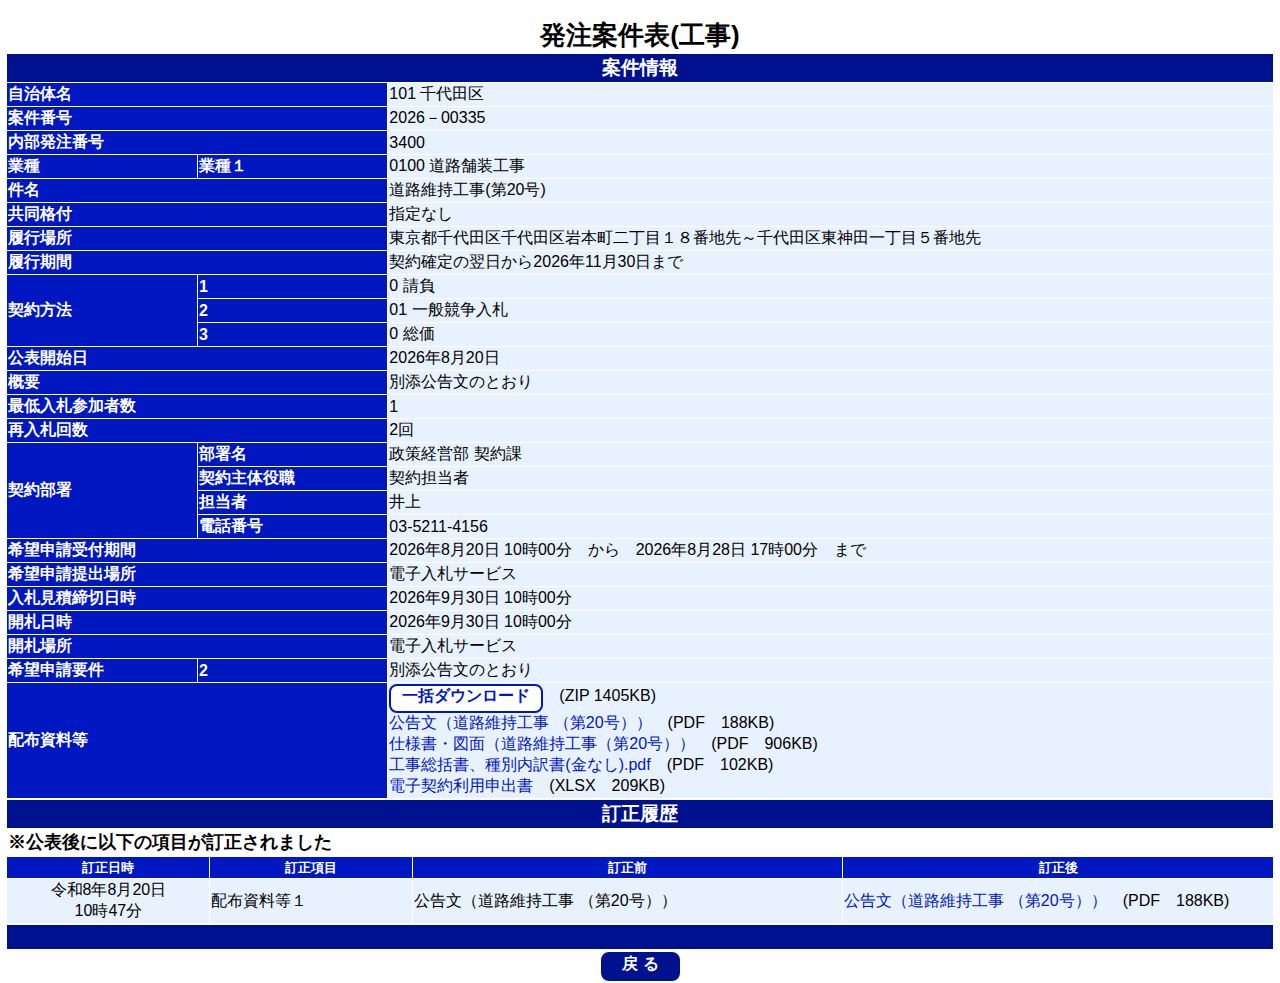Select the 内部発注番号 value 3400

coord(407,142)
